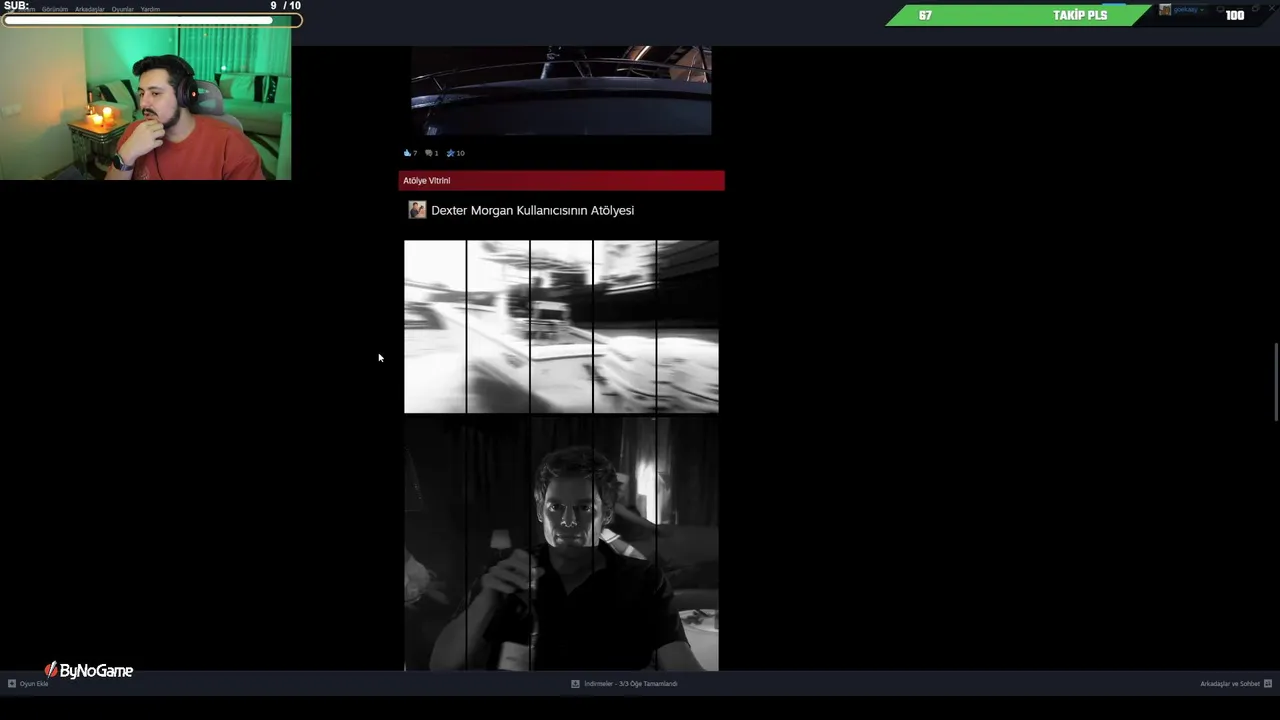
Task: Click the SUB goal progress bar
Action: [x=151, y=20]
